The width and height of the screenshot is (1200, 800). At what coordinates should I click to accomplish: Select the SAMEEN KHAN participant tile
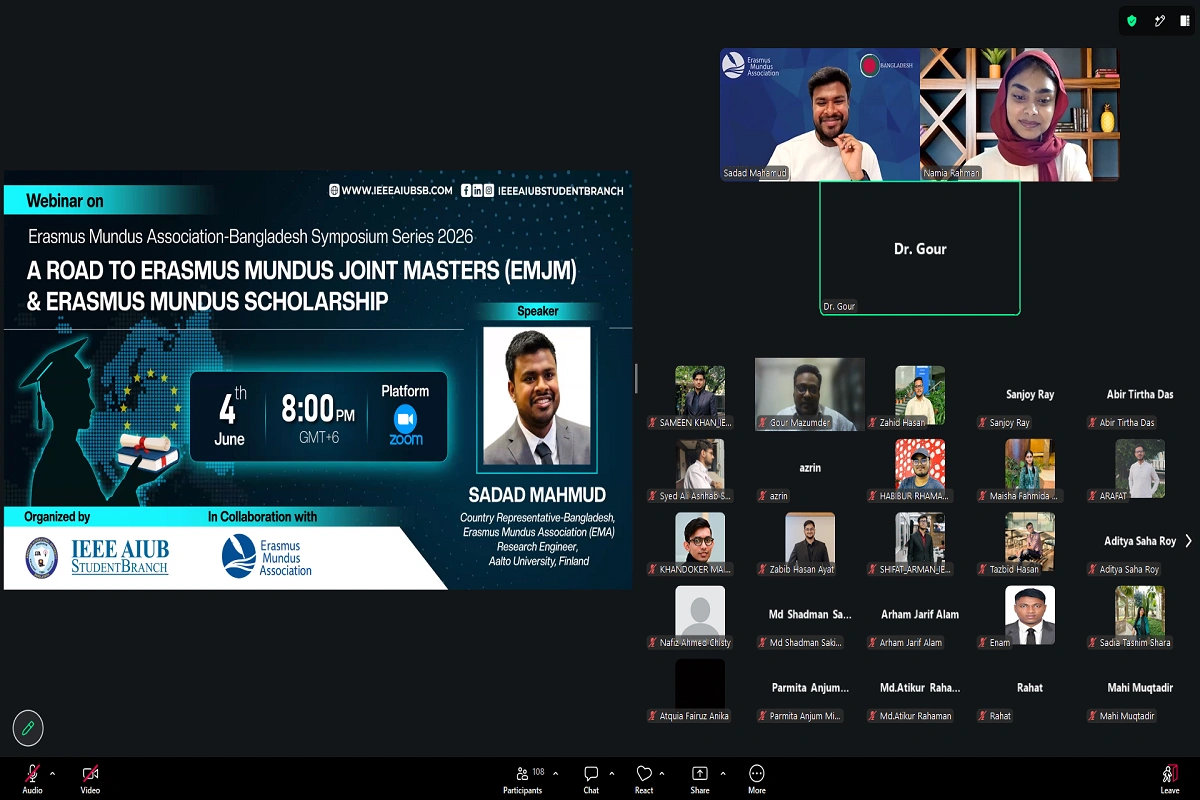tap(700, 397)
